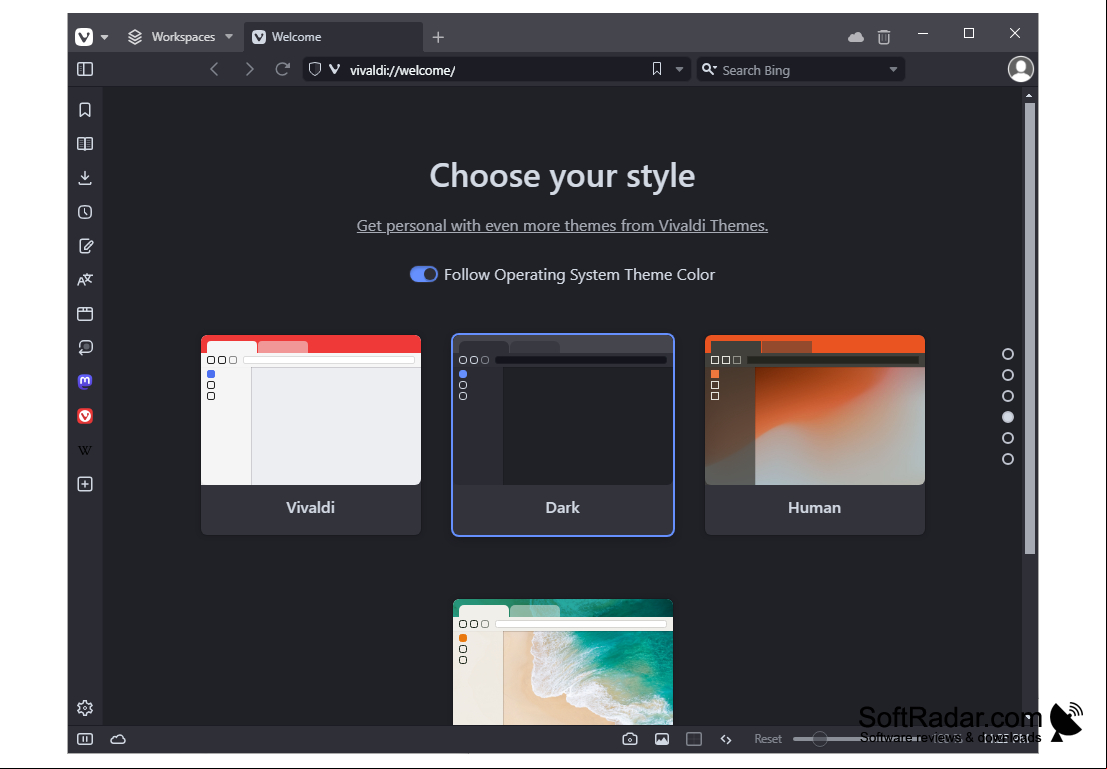Select the Vivaldi theme card

(311, 435)
